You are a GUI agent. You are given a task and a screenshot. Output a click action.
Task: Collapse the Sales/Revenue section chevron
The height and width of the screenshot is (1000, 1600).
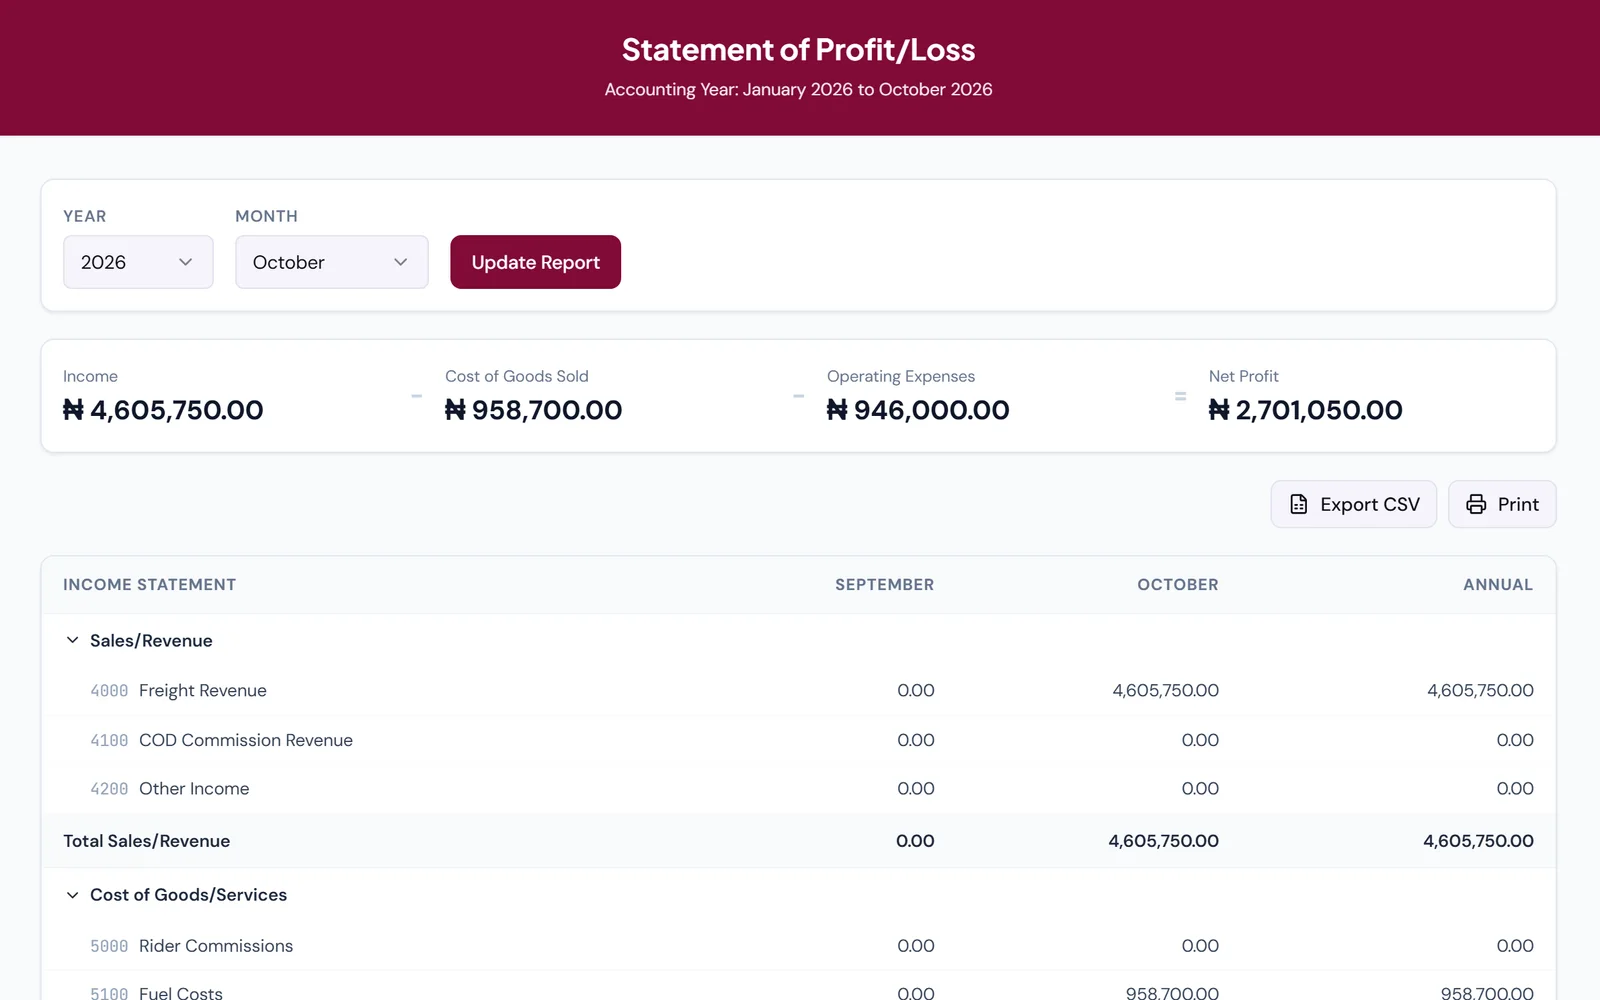point(72,640)
